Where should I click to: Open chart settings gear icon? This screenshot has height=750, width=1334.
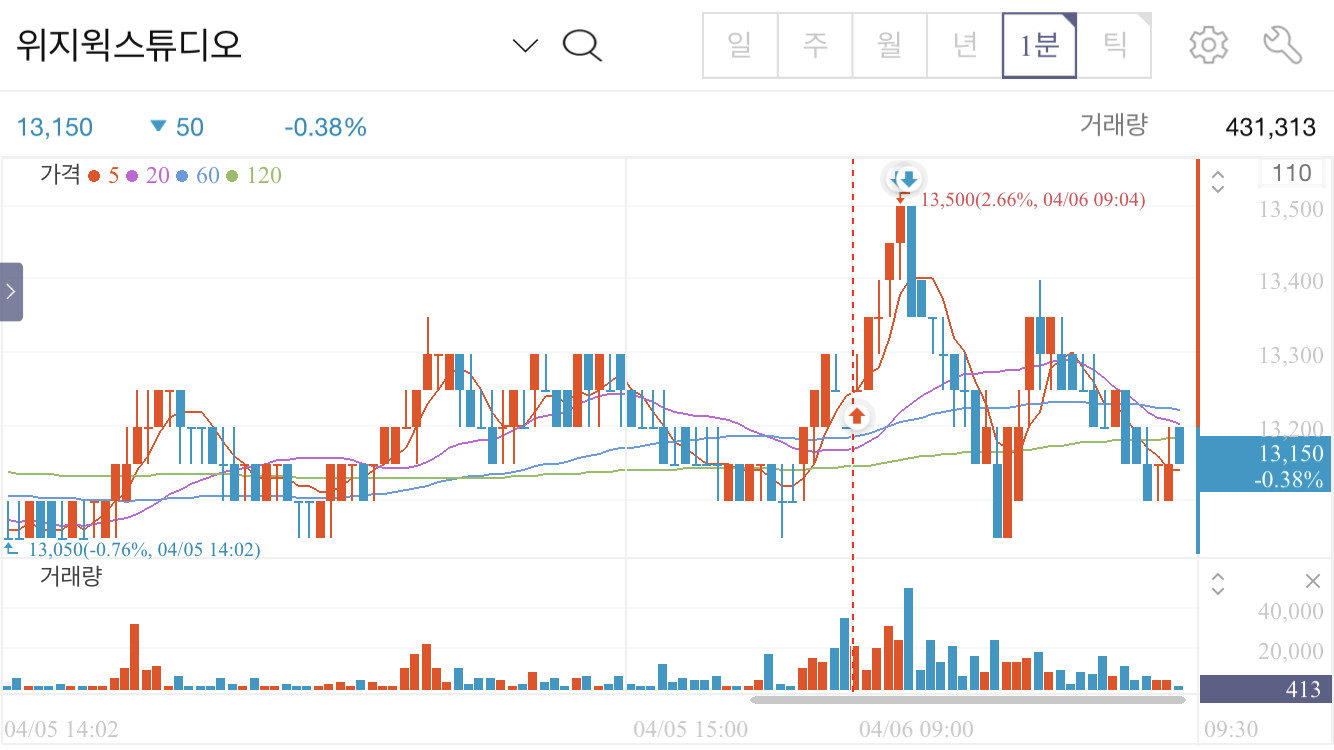click(x=1208, y=45)
